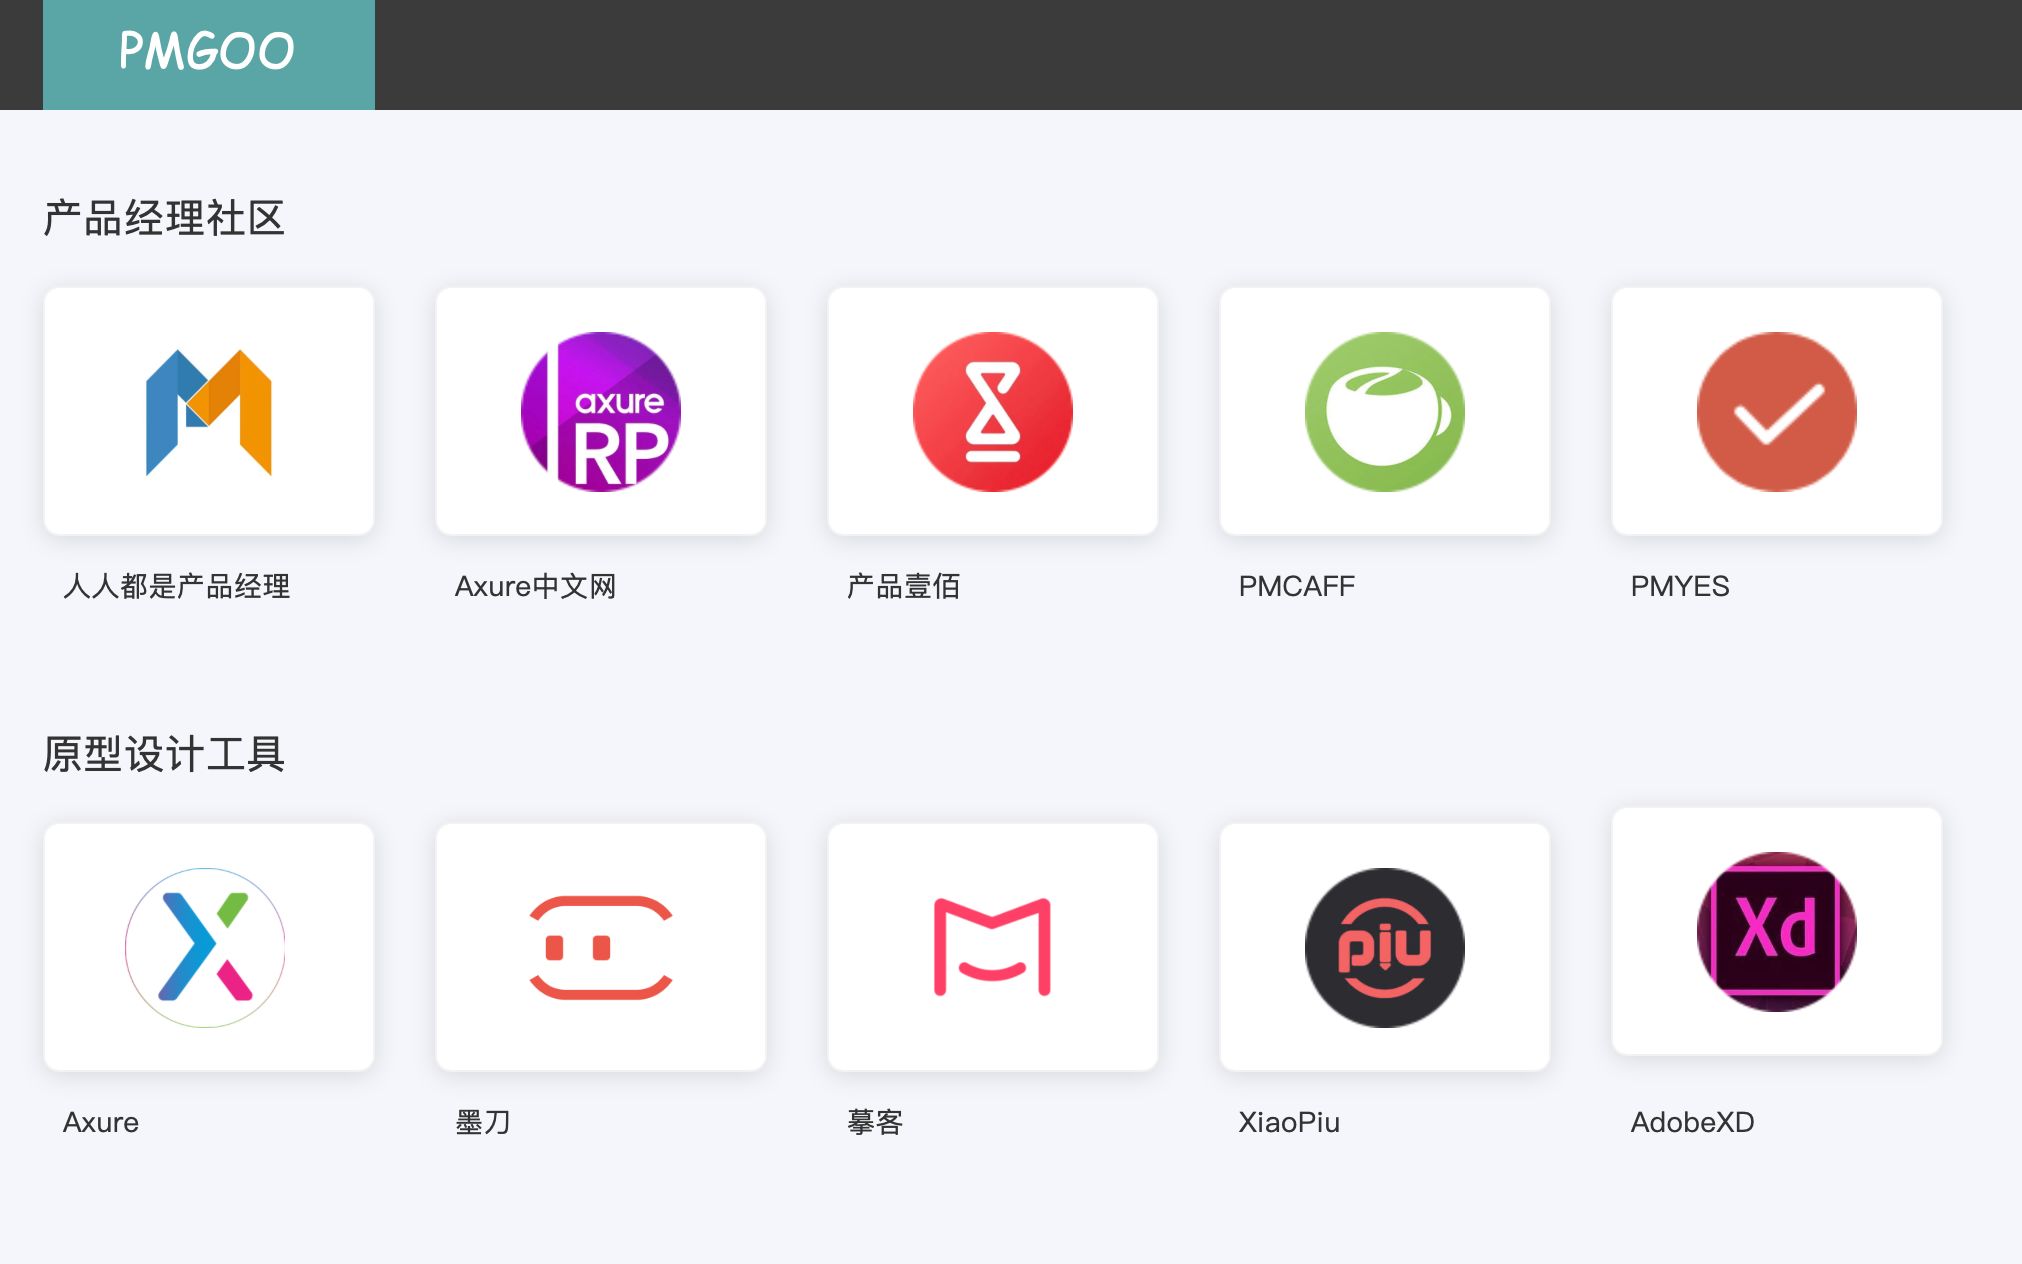The image size is (2022, 1264).
Task: Open the dark round XiaoPiu piu icon
Action: click(x=1385, y=948)
